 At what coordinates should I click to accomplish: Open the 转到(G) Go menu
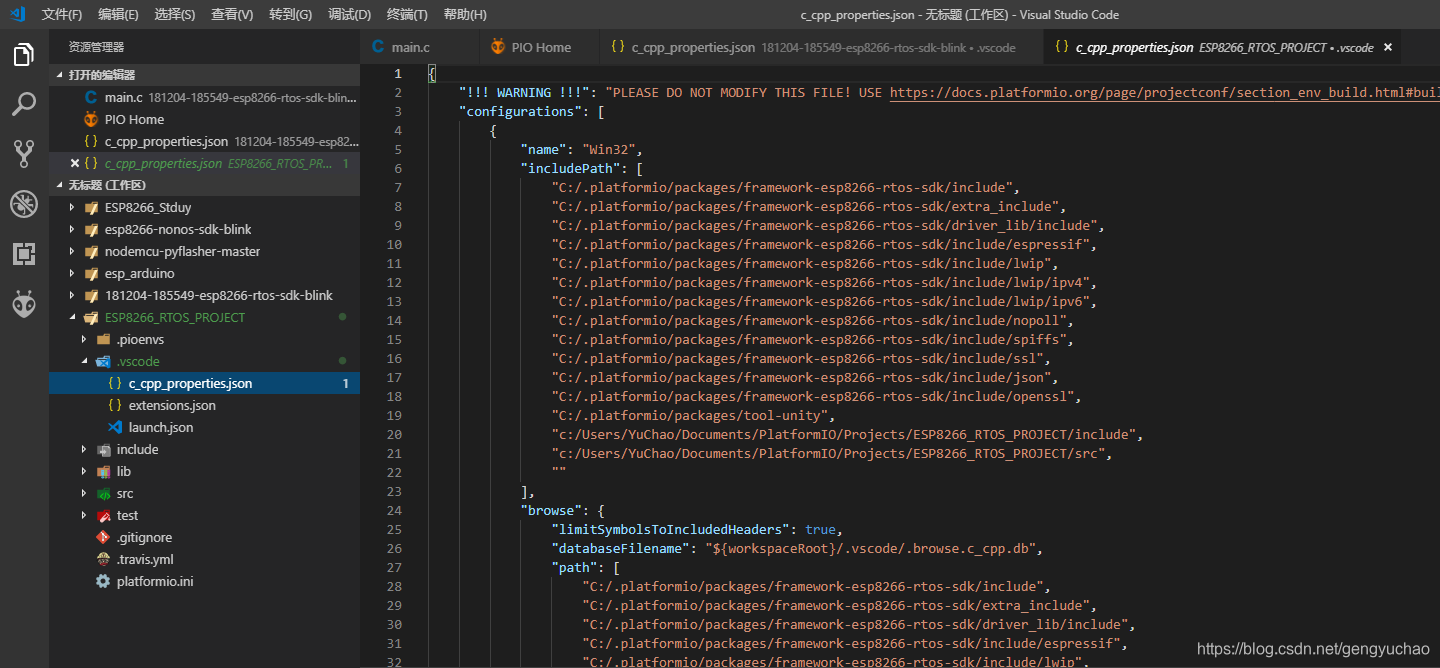coord(290,14)
